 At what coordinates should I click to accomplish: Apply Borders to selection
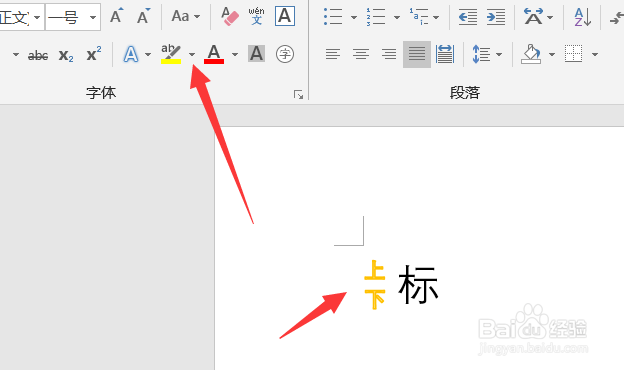click(573, 54)
